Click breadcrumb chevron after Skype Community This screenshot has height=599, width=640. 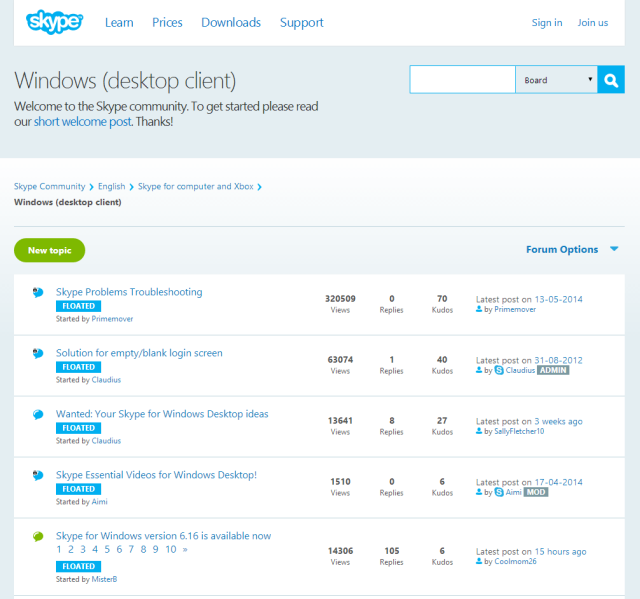(91, 187)
